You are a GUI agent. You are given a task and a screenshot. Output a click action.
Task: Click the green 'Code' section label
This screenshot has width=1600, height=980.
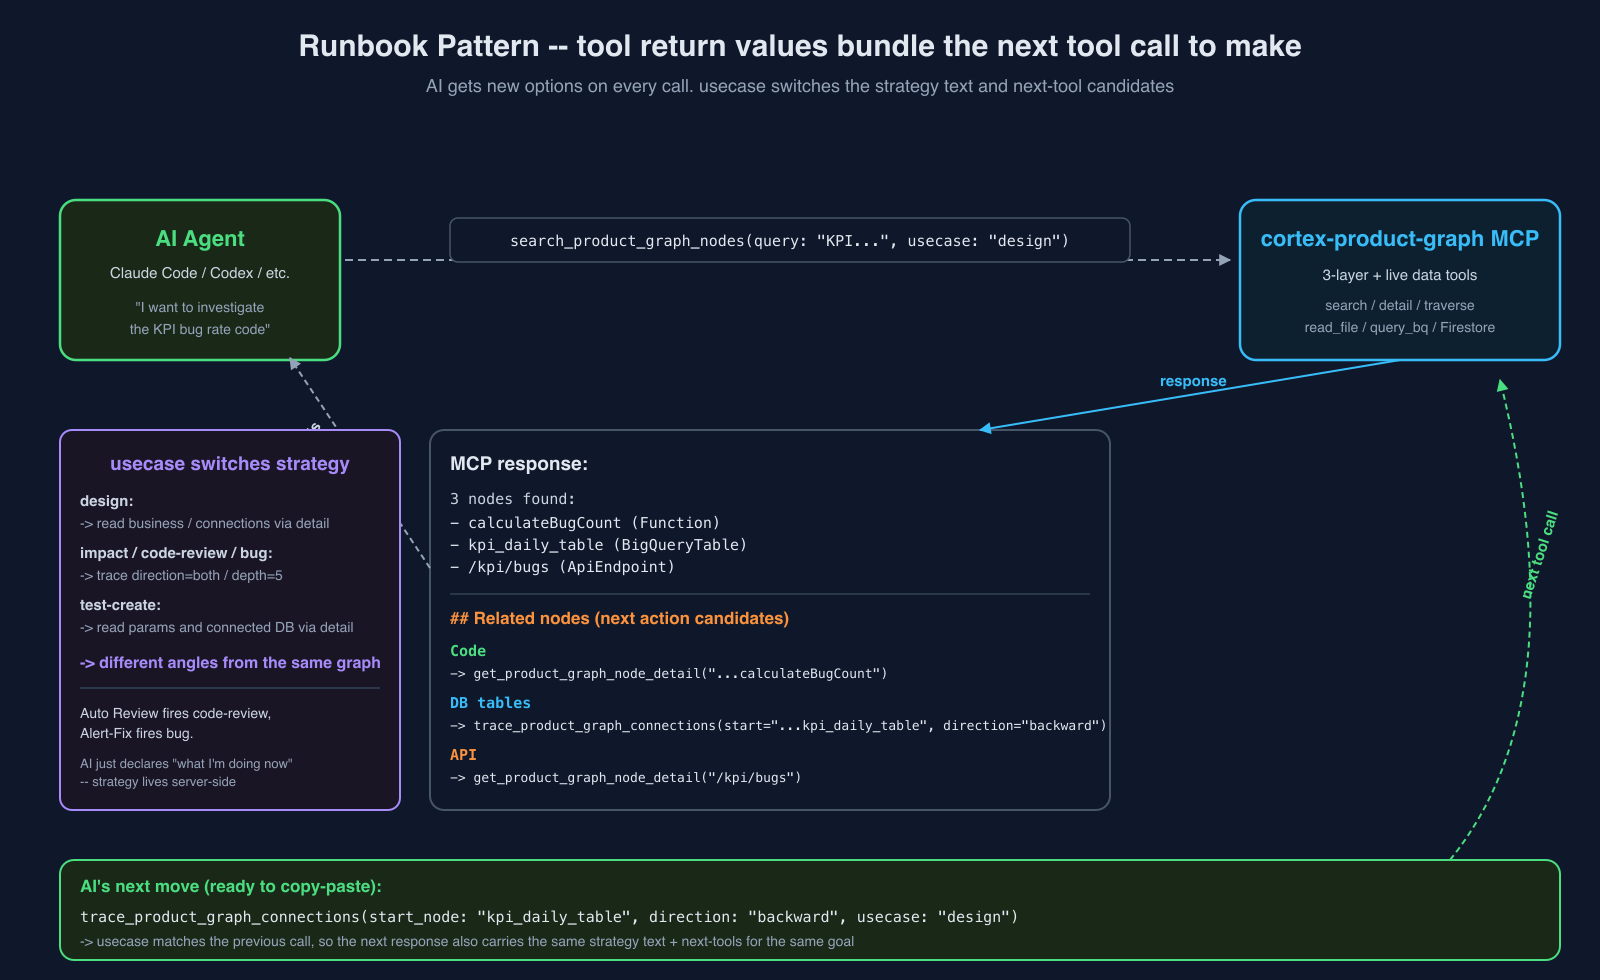(x=468, y=651)
